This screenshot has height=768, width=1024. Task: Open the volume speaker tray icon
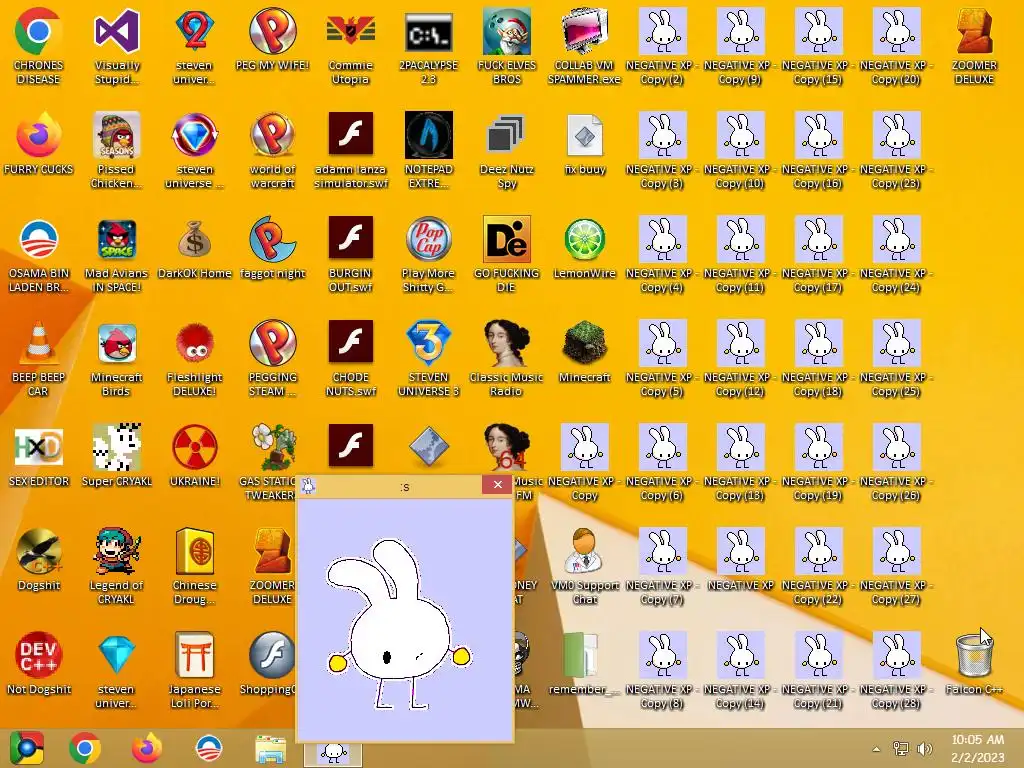(x=924, y=749)
